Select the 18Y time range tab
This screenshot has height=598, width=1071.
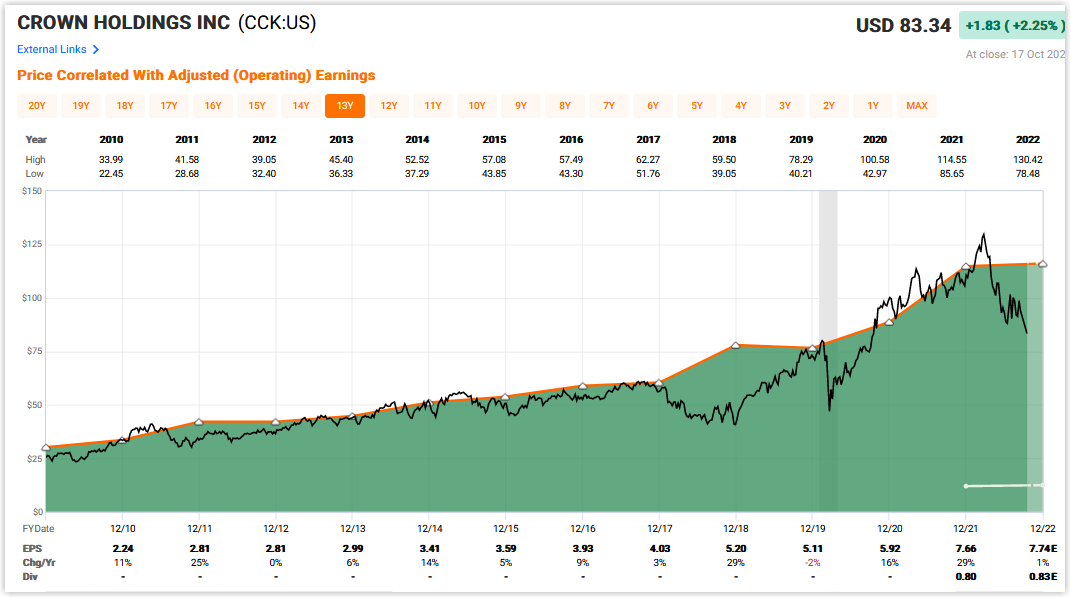click(x=125, y=106)
